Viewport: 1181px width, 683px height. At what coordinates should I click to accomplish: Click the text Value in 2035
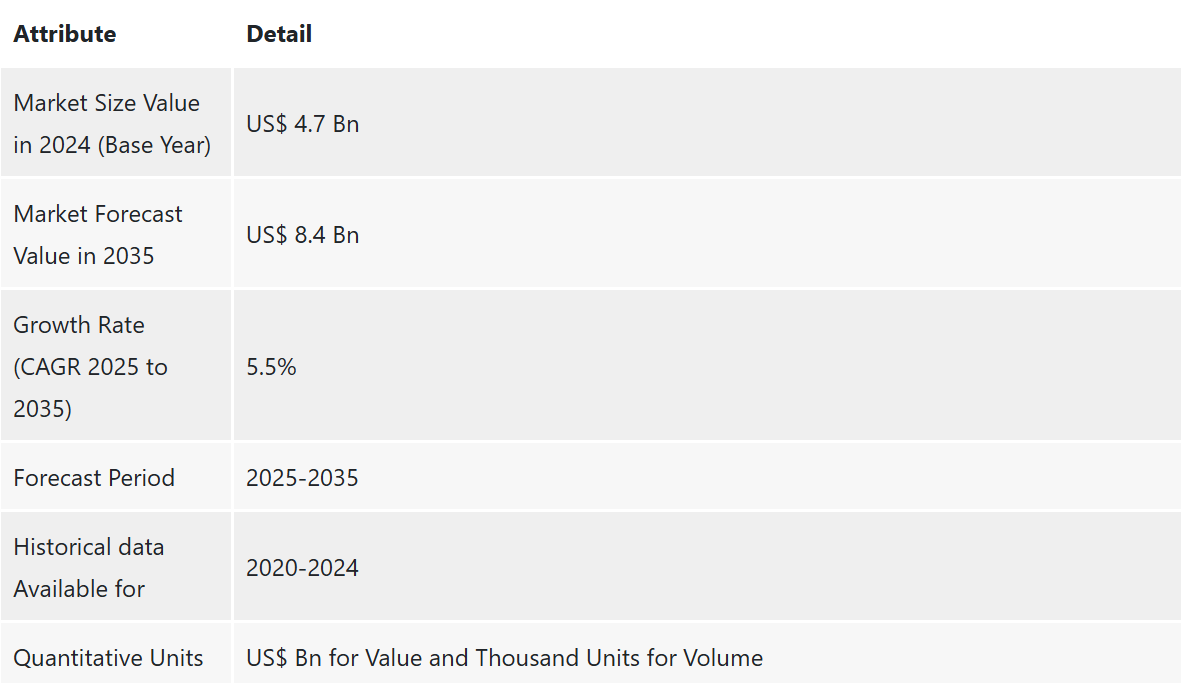[x=84, y=255]
